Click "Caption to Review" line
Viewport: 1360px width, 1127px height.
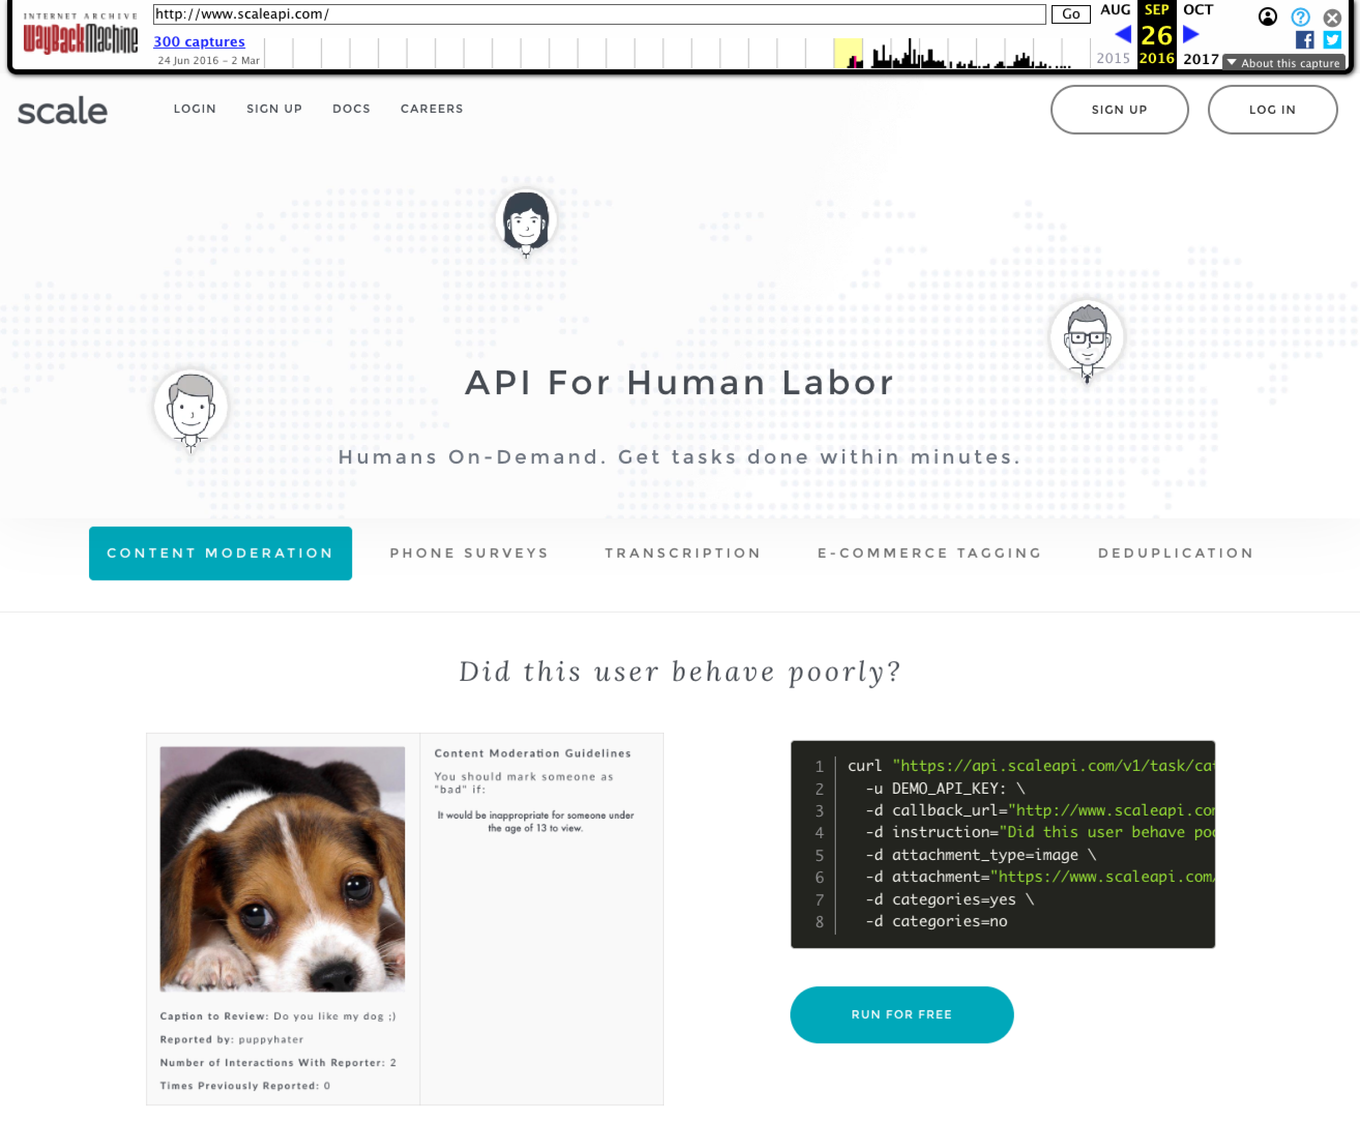(278, 1016)
